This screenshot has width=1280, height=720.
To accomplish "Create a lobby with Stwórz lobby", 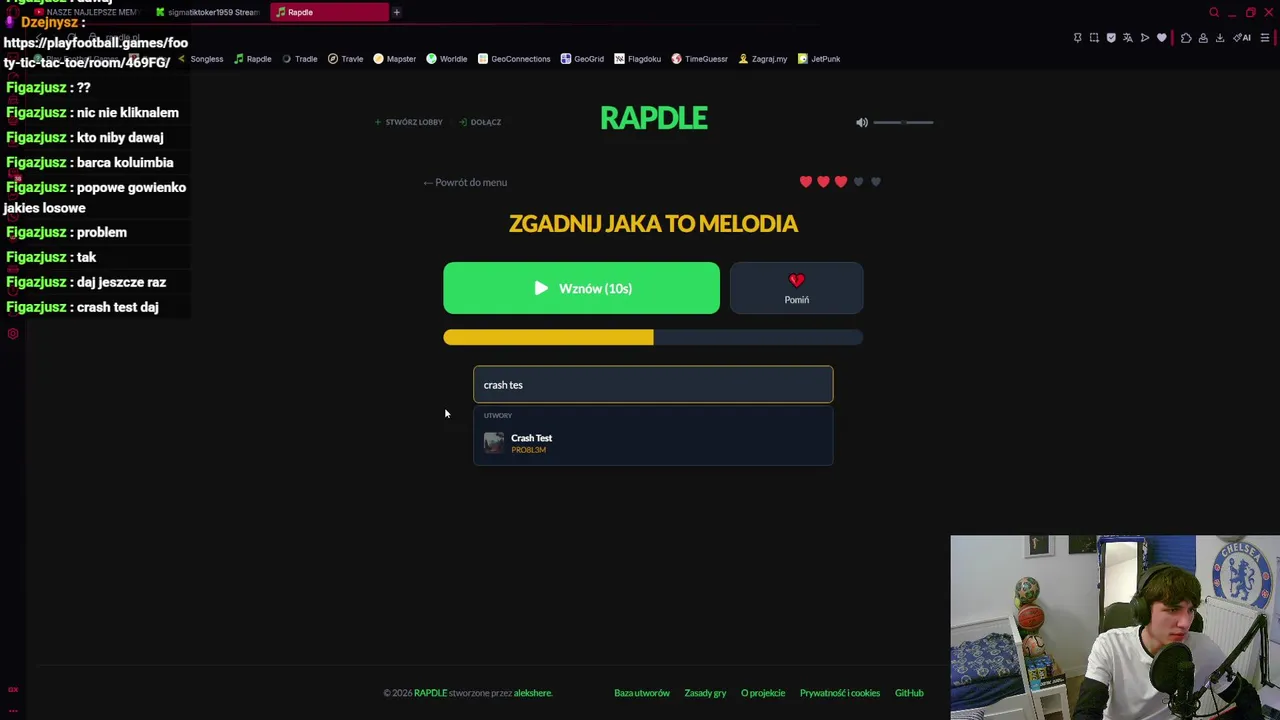I will 408,122.
